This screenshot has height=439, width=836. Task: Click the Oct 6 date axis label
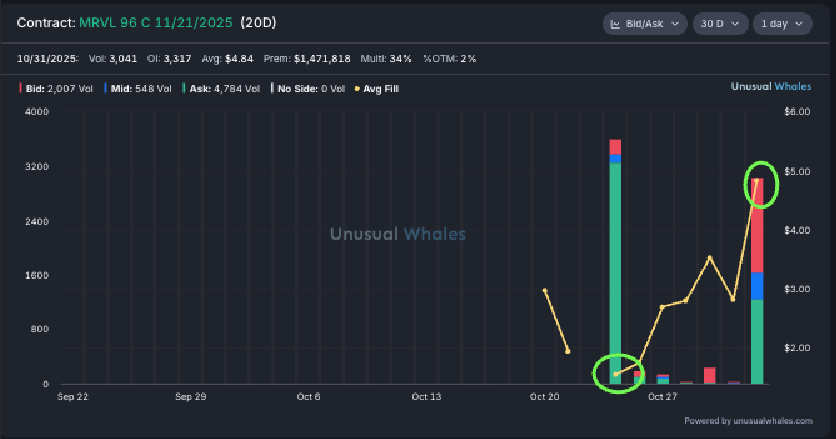(309, 397)
